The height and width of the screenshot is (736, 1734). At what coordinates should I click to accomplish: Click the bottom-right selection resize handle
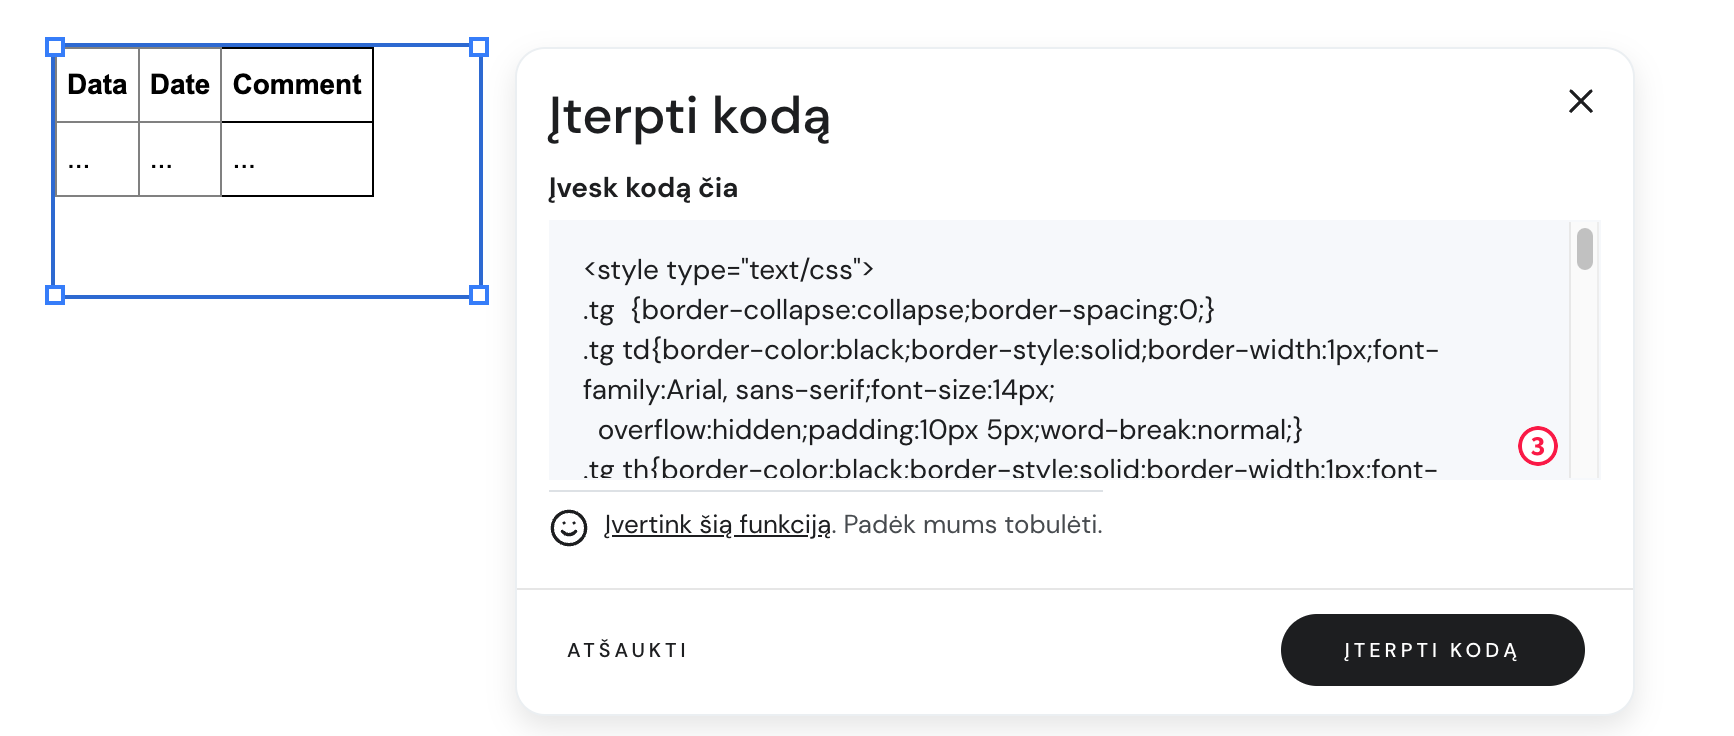click(x=479, y=295)
